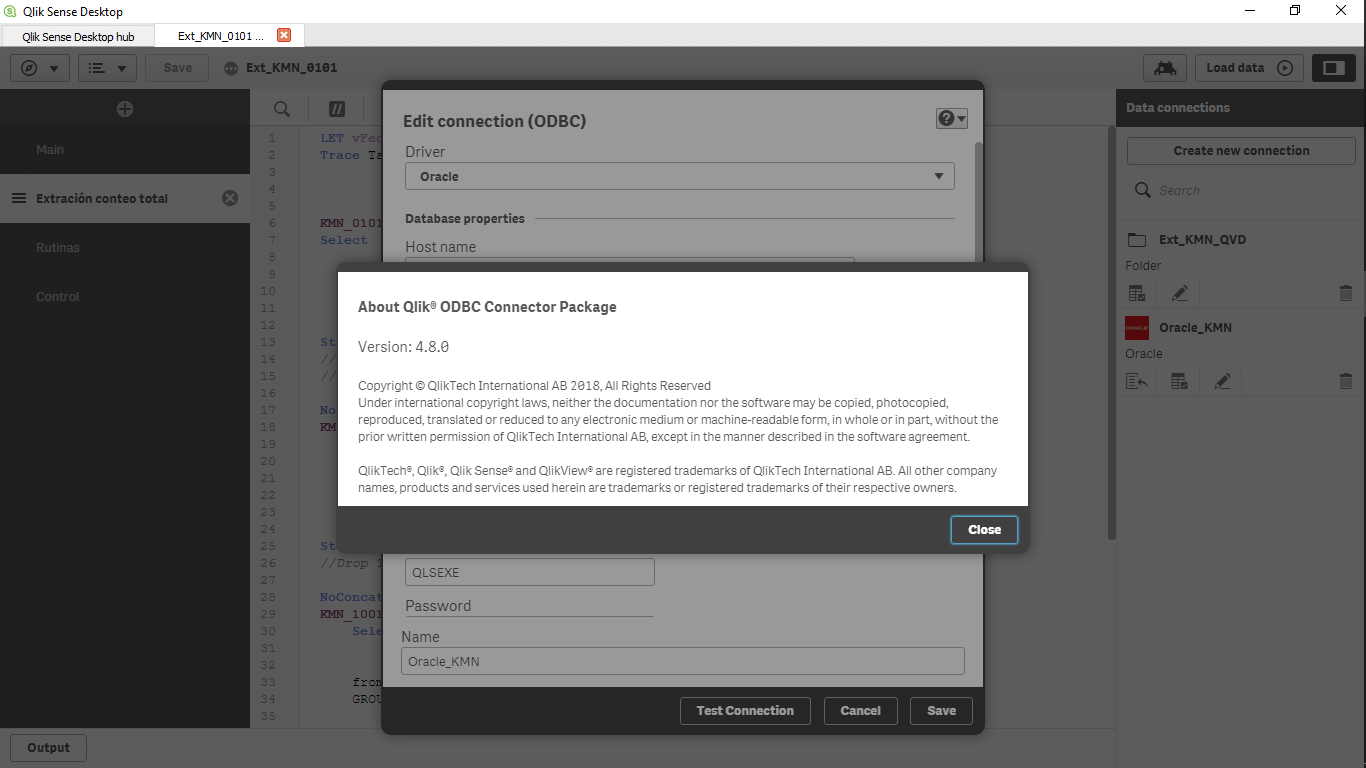The width and height of the screenshot is (1366, 768).
Task: Open the Output panel
Action: tap(48, 747)
